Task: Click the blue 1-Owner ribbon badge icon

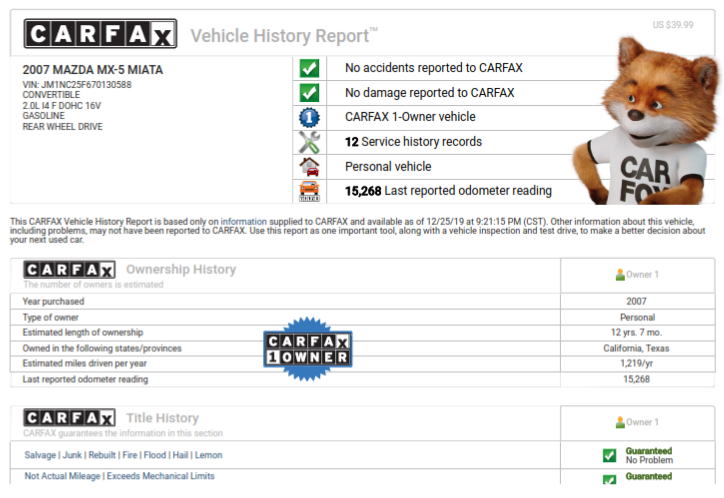Action: (x=309, y=117)
